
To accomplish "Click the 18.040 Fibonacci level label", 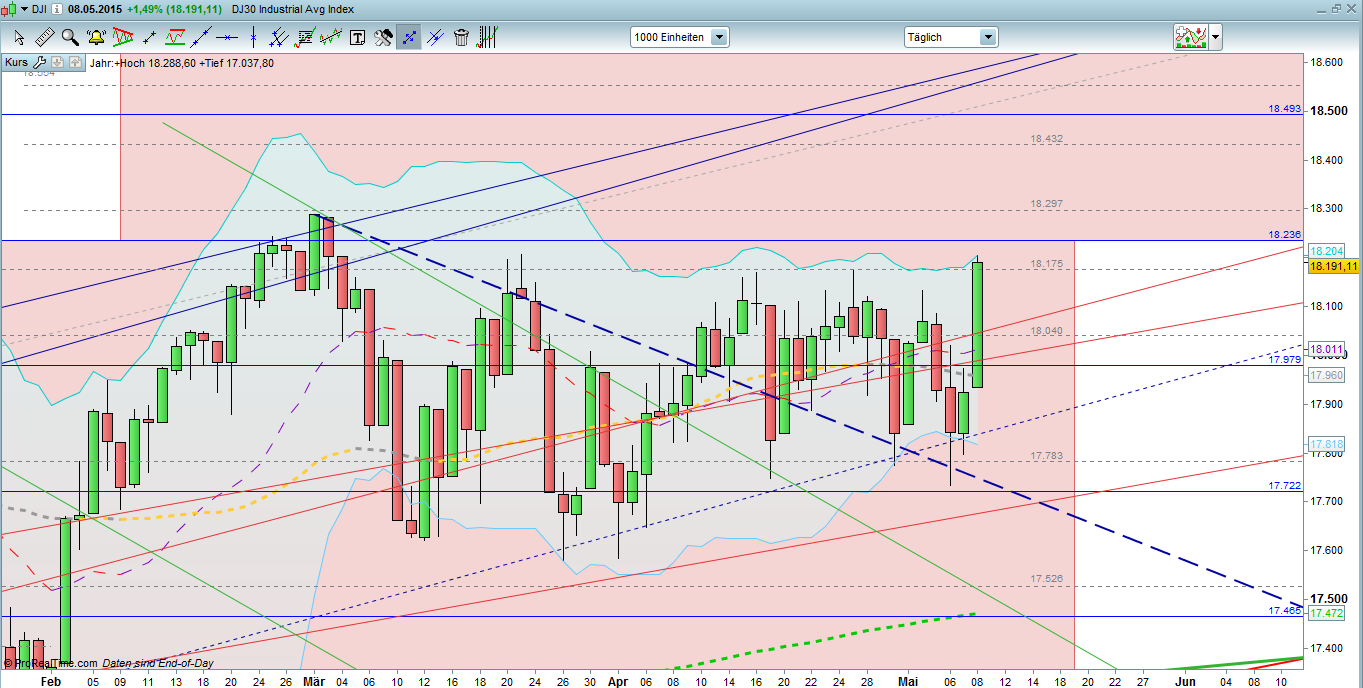I will [1046, 331].
